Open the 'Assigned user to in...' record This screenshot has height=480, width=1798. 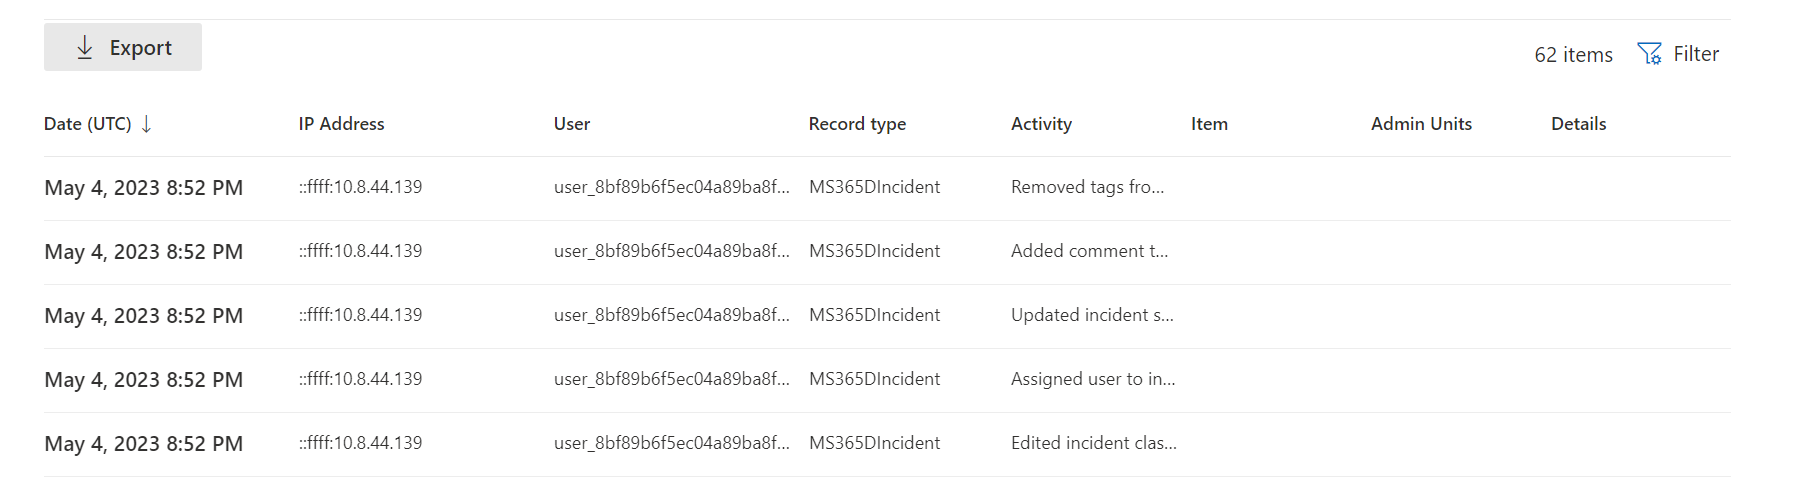point(1093,379)
